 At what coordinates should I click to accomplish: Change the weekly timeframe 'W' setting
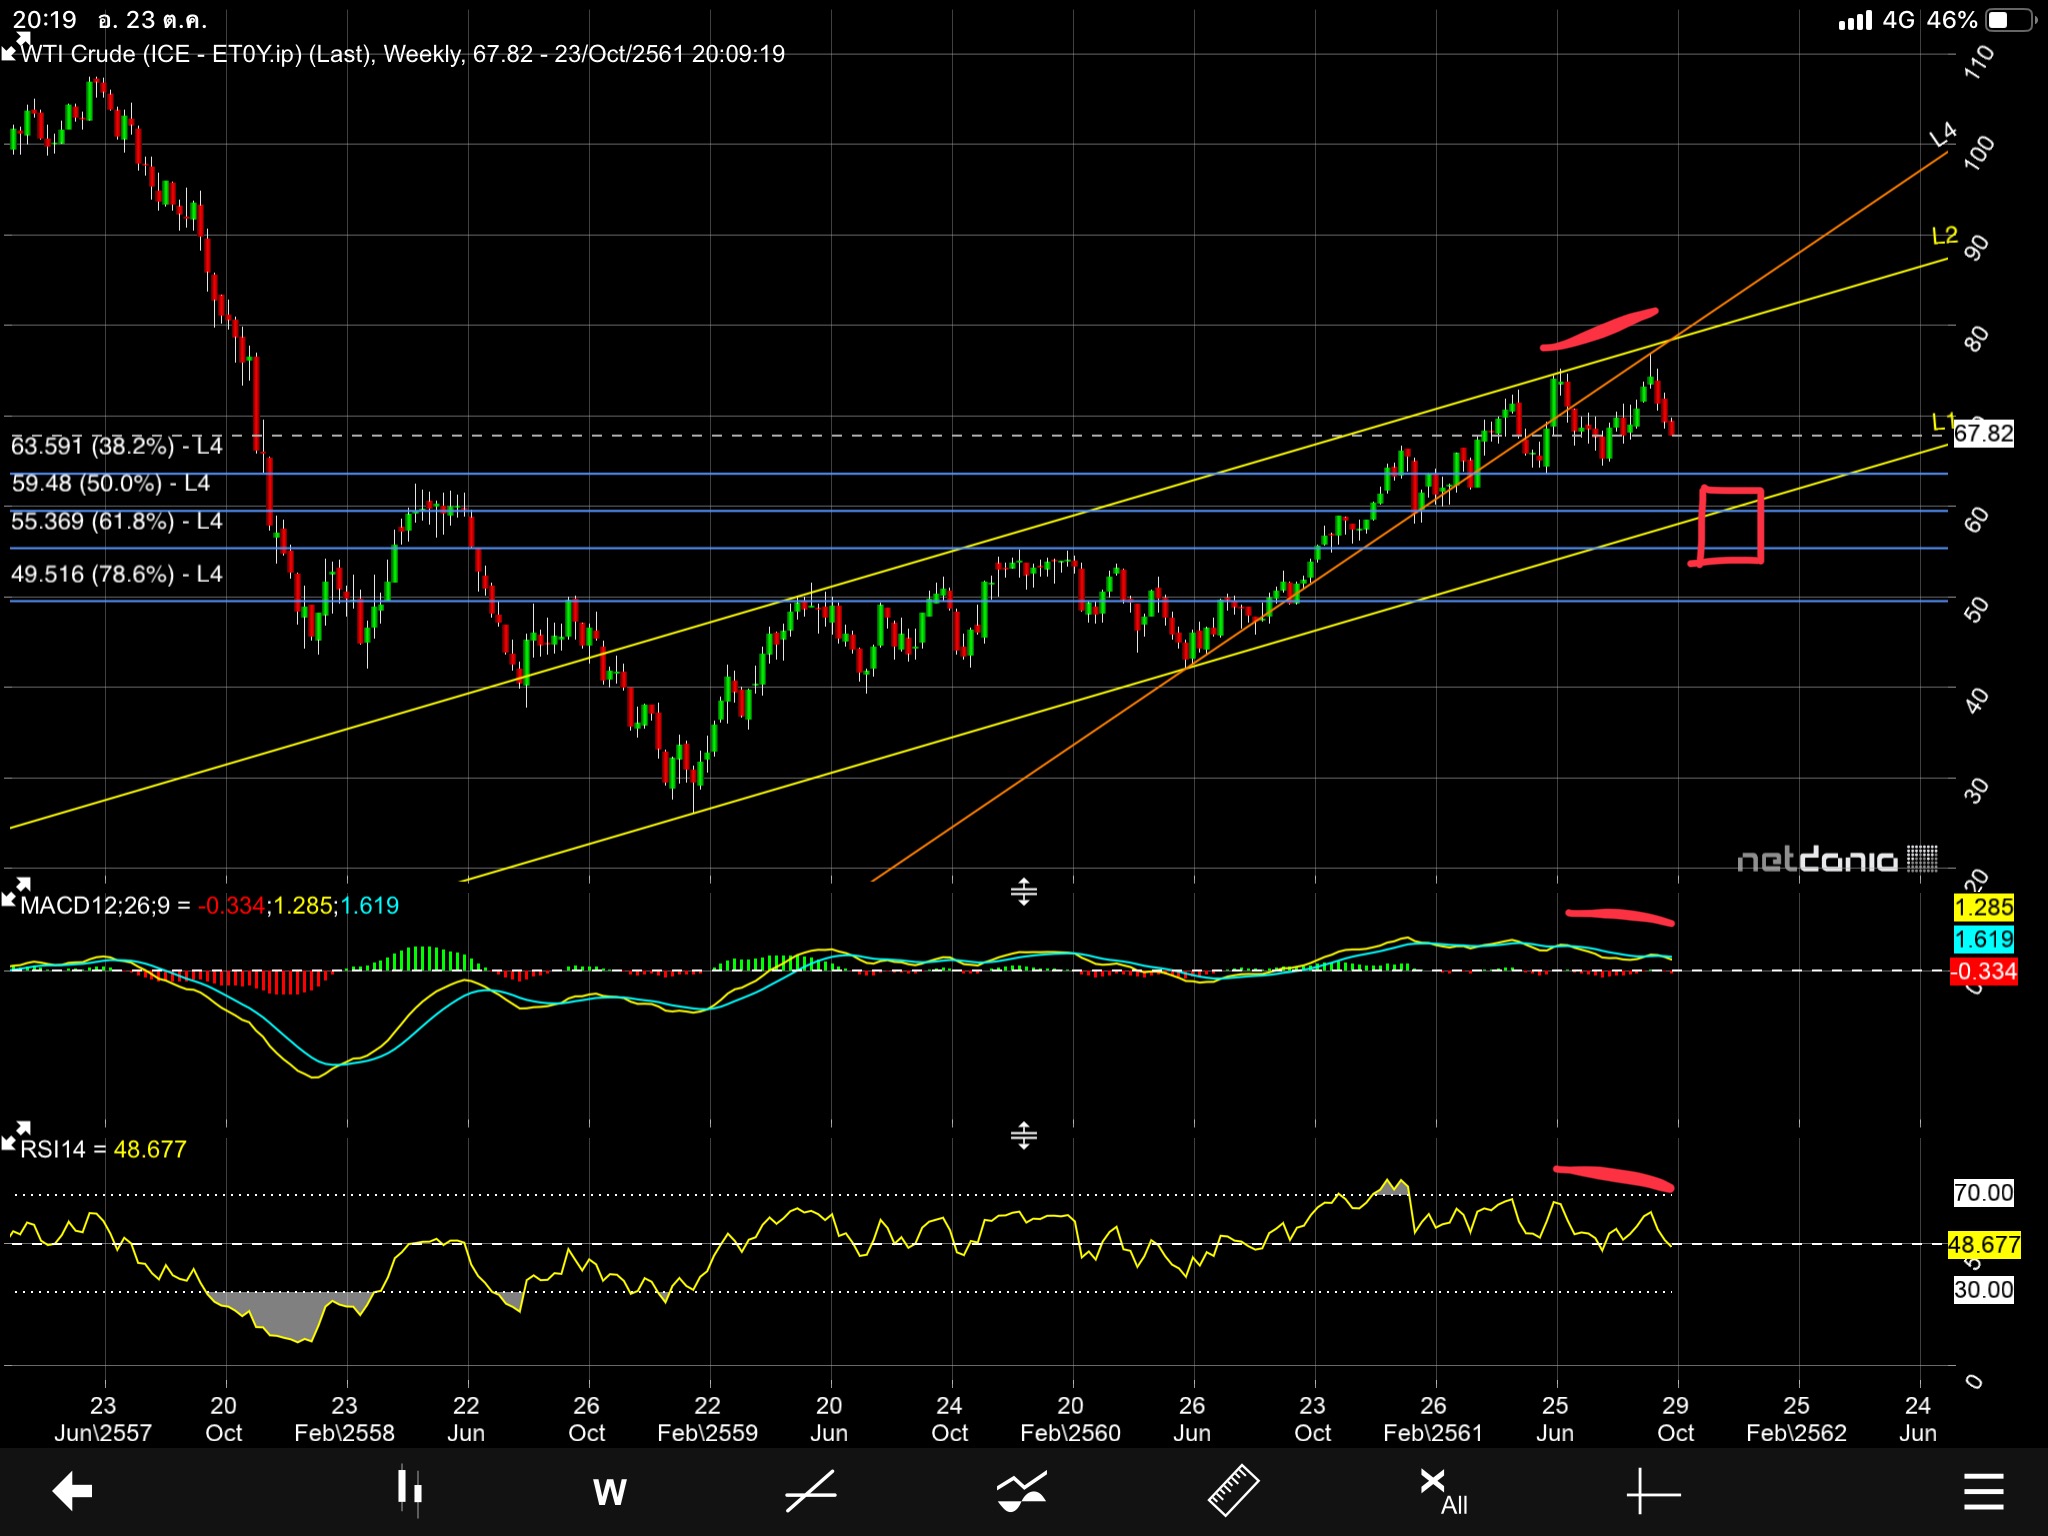[609, 1492]
